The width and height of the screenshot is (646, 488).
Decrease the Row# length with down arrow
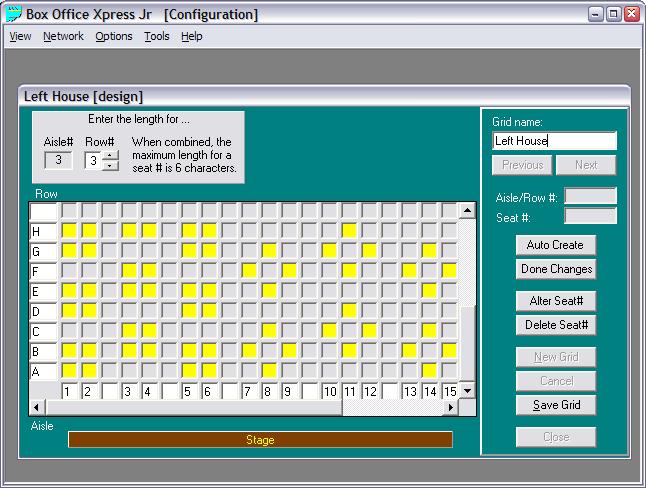[x=110, y=165]
